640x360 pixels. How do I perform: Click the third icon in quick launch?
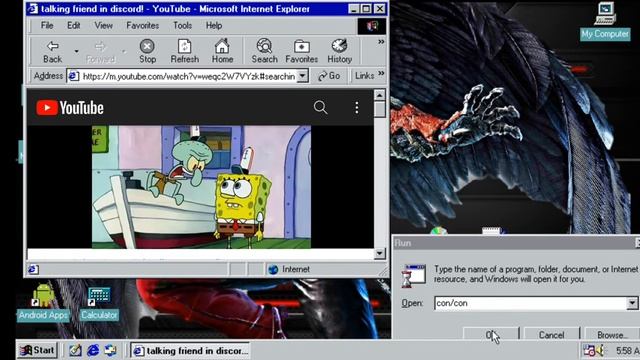[x=110, y=350]
